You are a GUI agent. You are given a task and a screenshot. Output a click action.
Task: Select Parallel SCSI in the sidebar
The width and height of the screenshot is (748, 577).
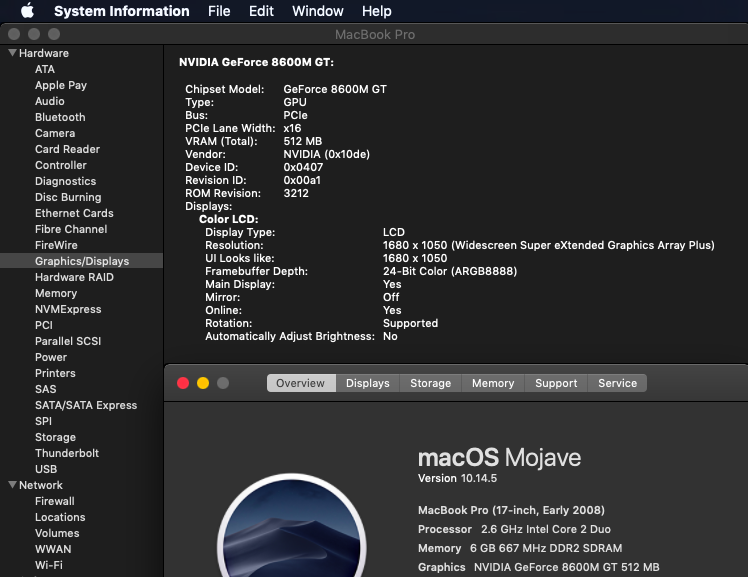68,341
